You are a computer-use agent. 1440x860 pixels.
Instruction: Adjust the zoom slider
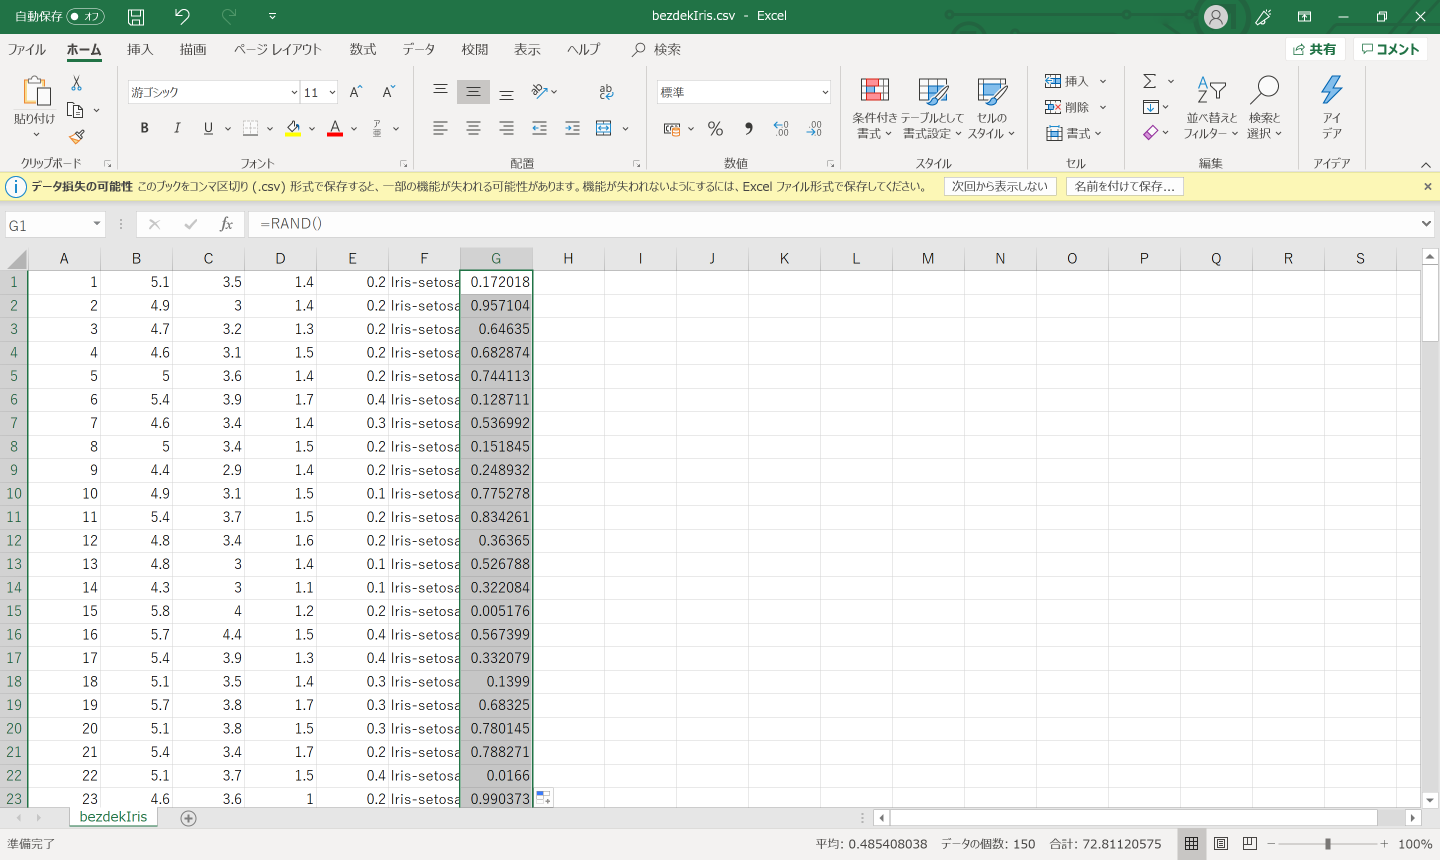(x=1328, y=844)
